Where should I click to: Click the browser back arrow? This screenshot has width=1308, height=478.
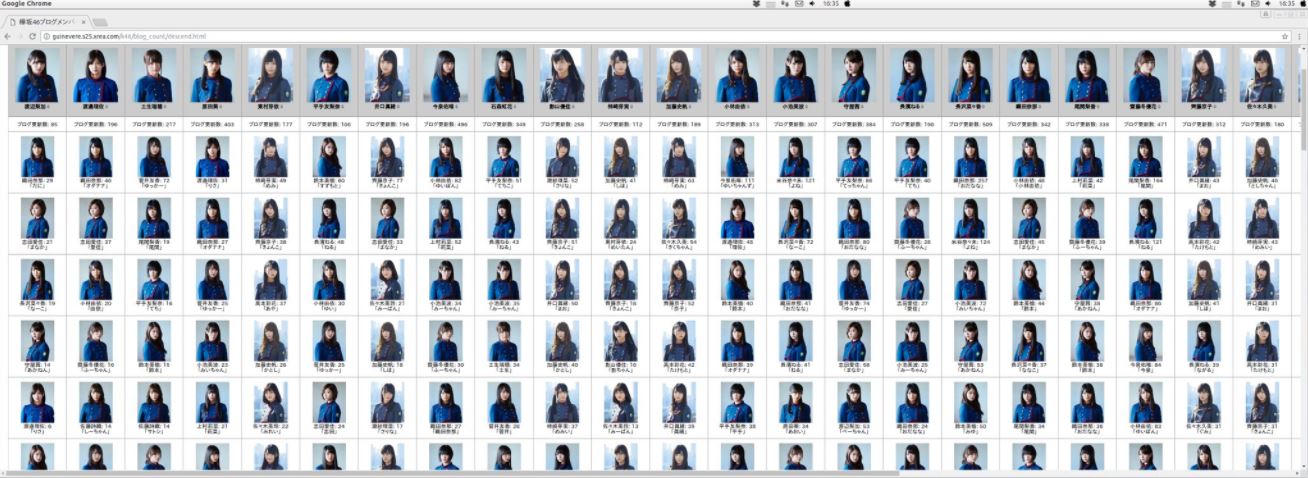(x=8, y=36)
